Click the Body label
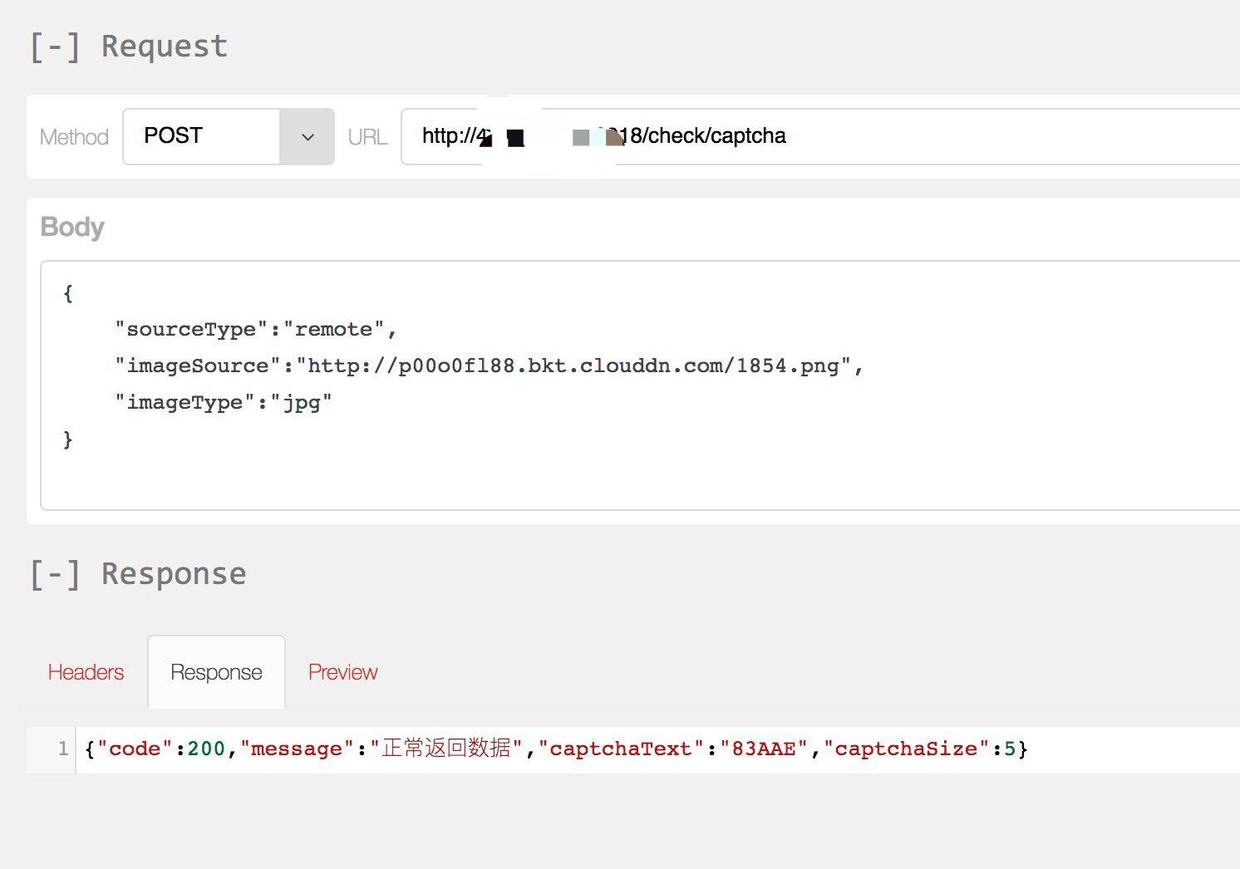1240x869 pixels. [x=72, y=227]
